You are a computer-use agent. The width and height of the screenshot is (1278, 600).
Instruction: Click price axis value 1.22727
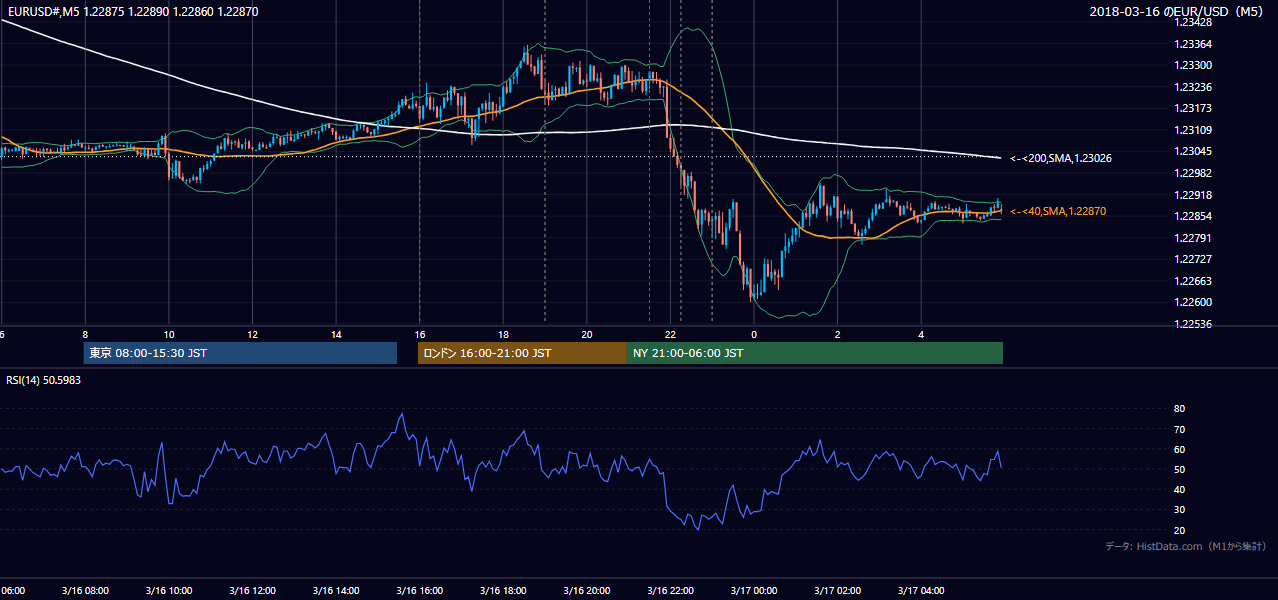click(x=1194, y=259)
